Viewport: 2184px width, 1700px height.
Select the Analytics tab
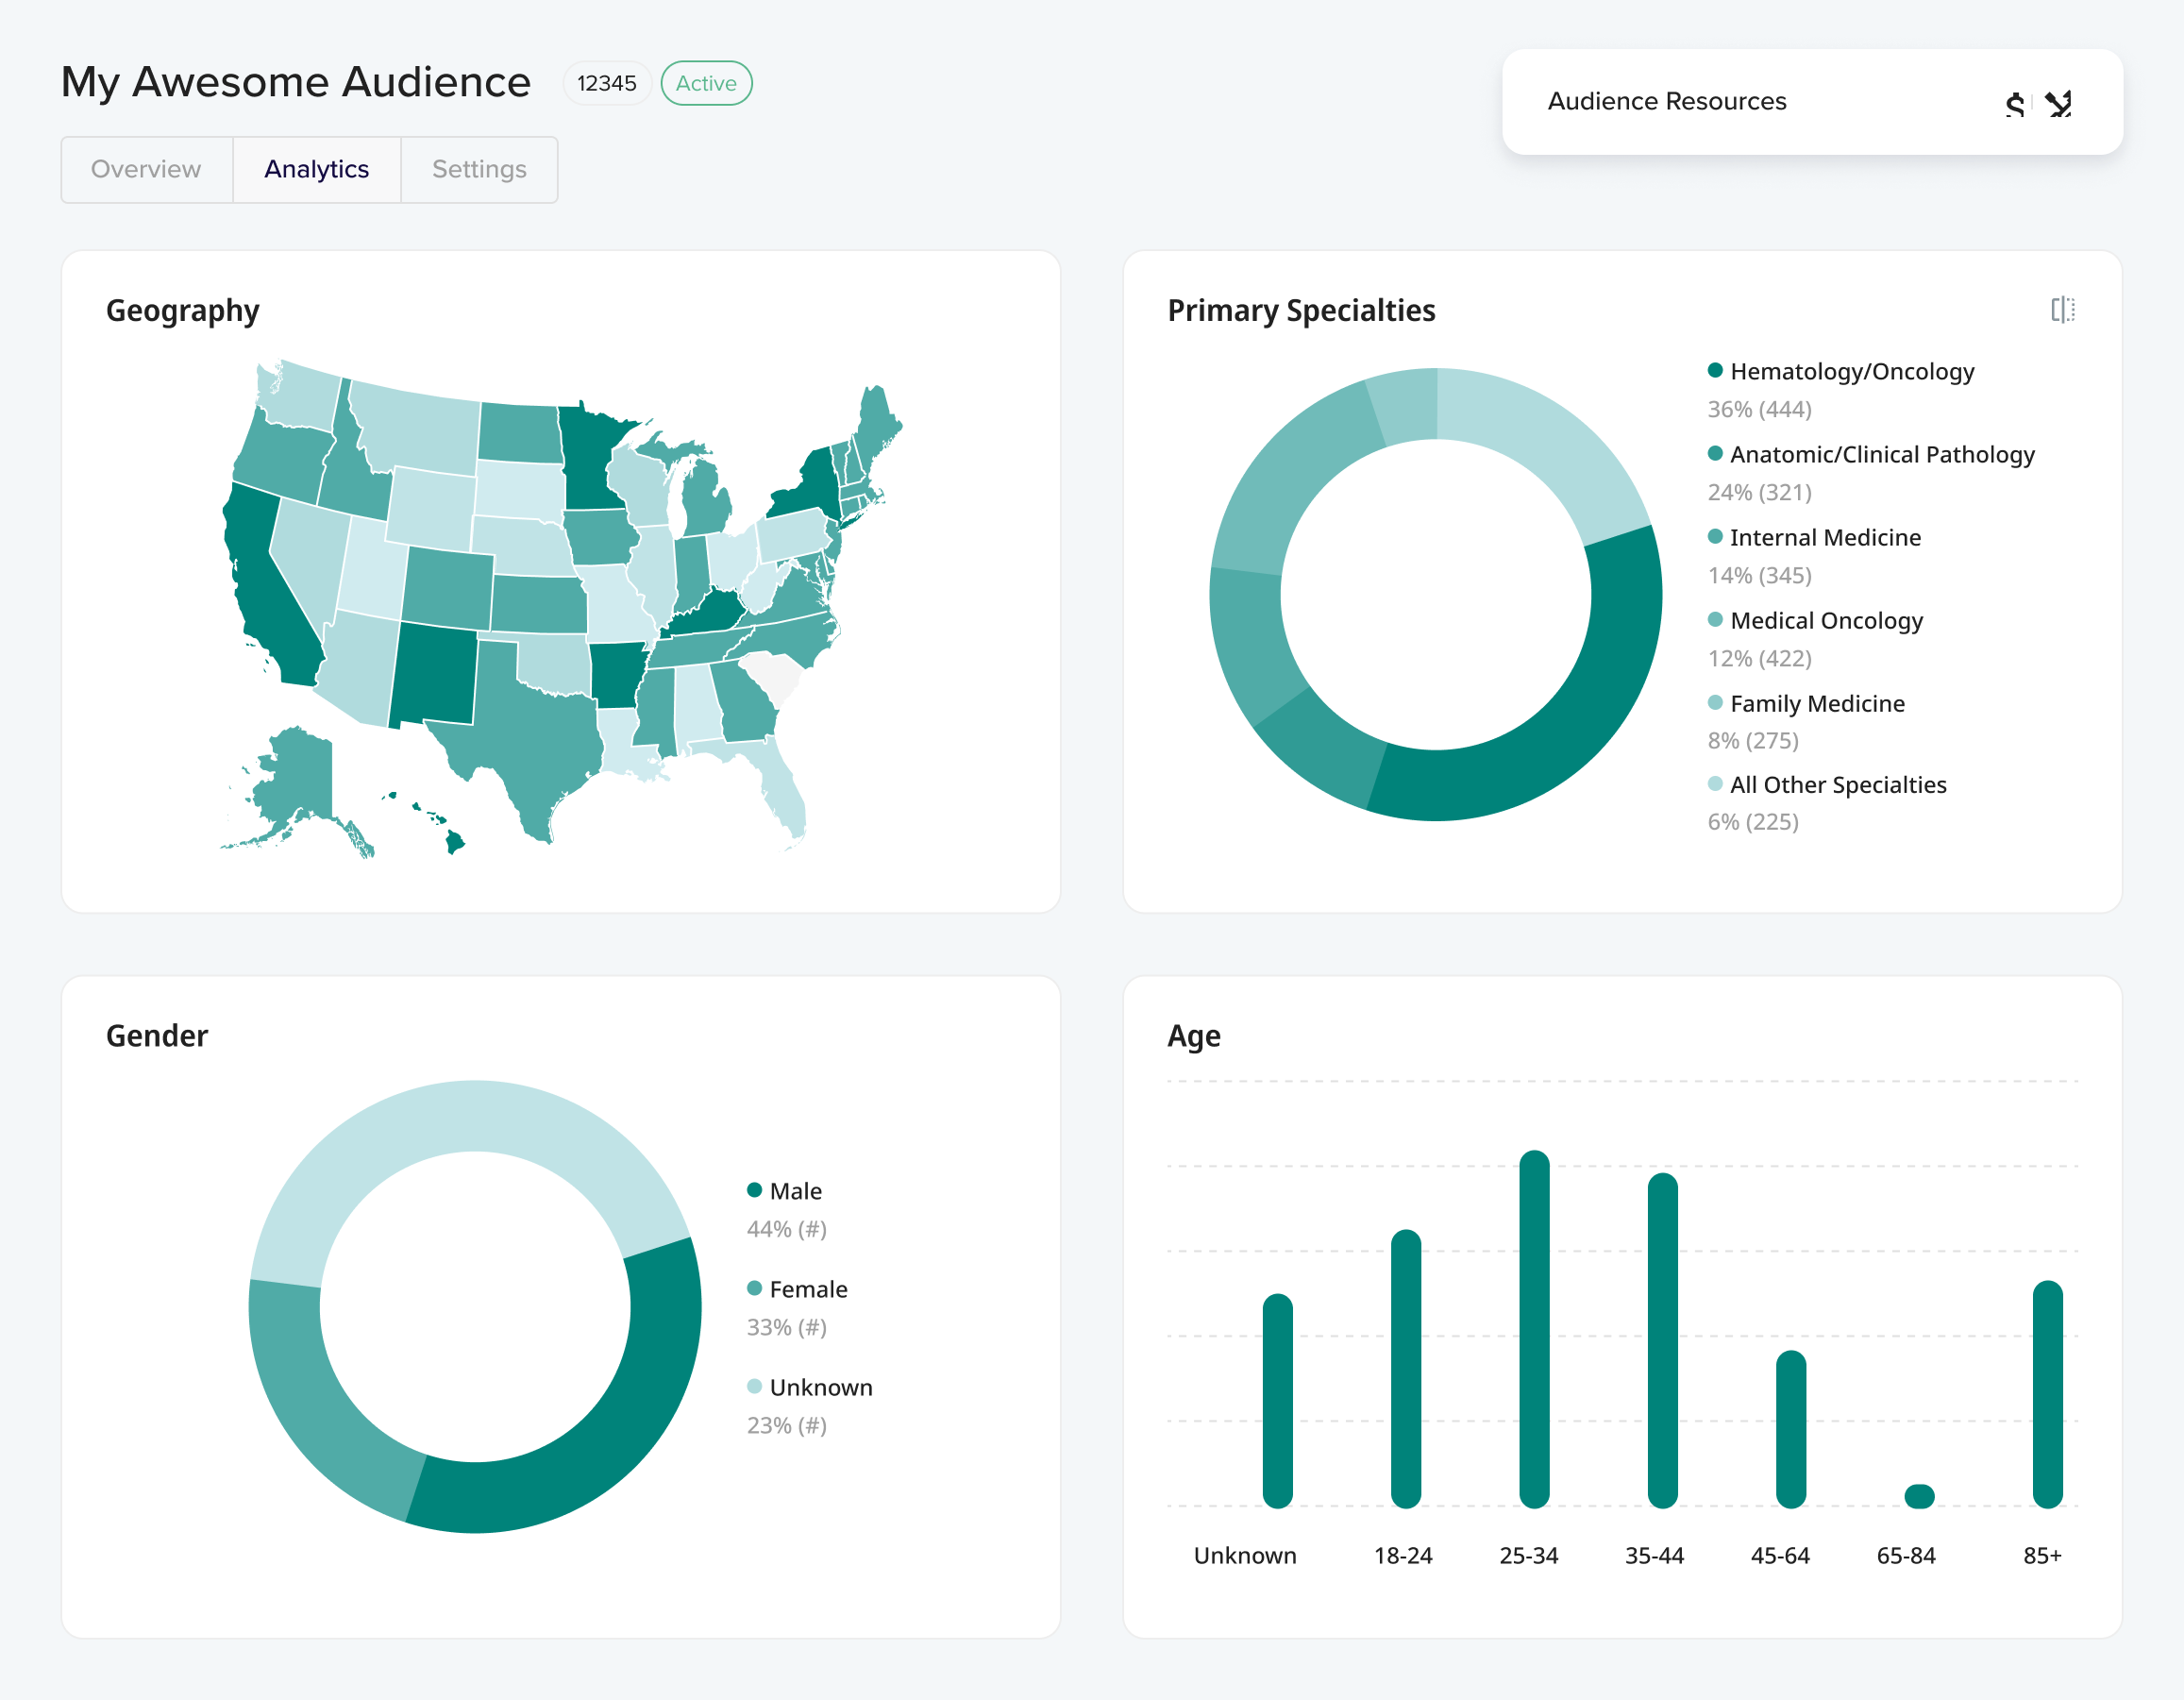[x=316, y=169]
